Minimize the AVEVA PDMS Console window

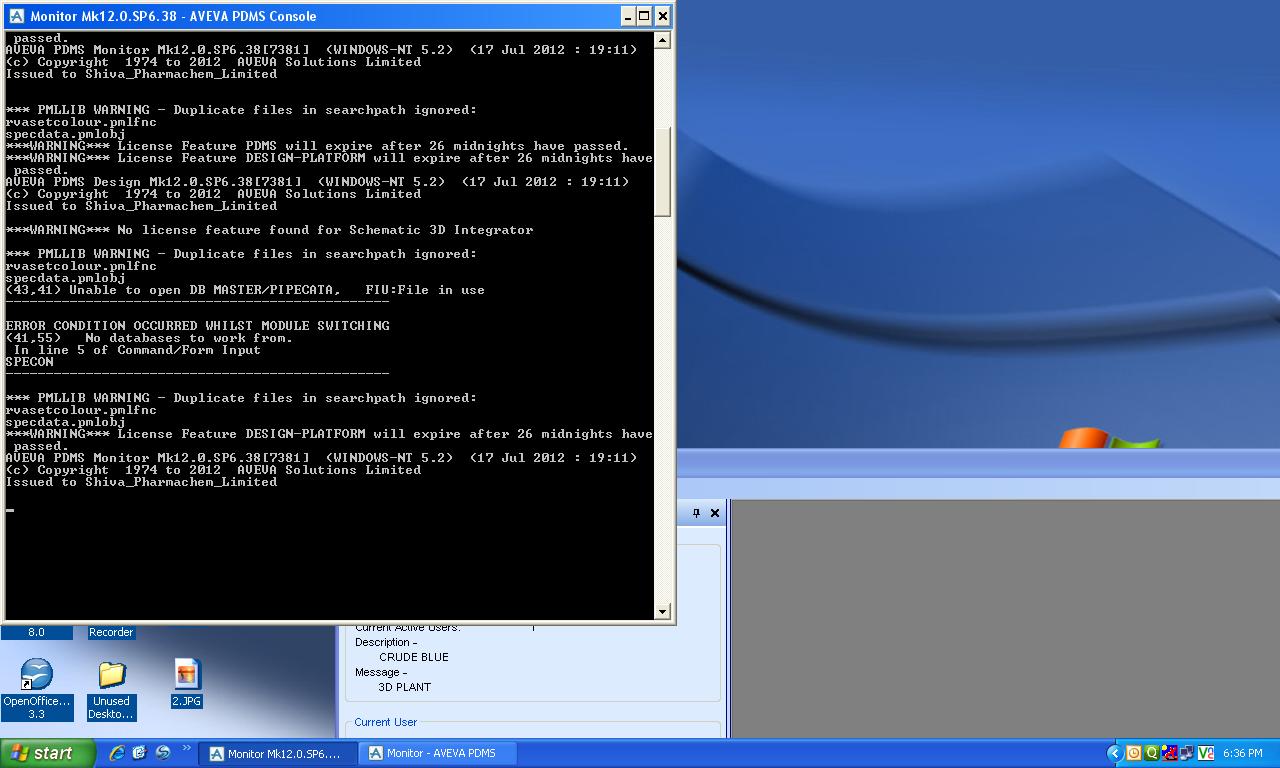[627, 16]
